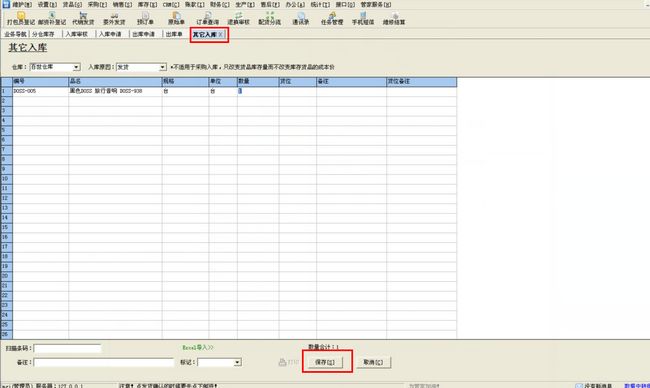The height and width of the screenshot is (388, 650).
Task: Click the 货位备注 column header
Action: [x=422, y=82]
